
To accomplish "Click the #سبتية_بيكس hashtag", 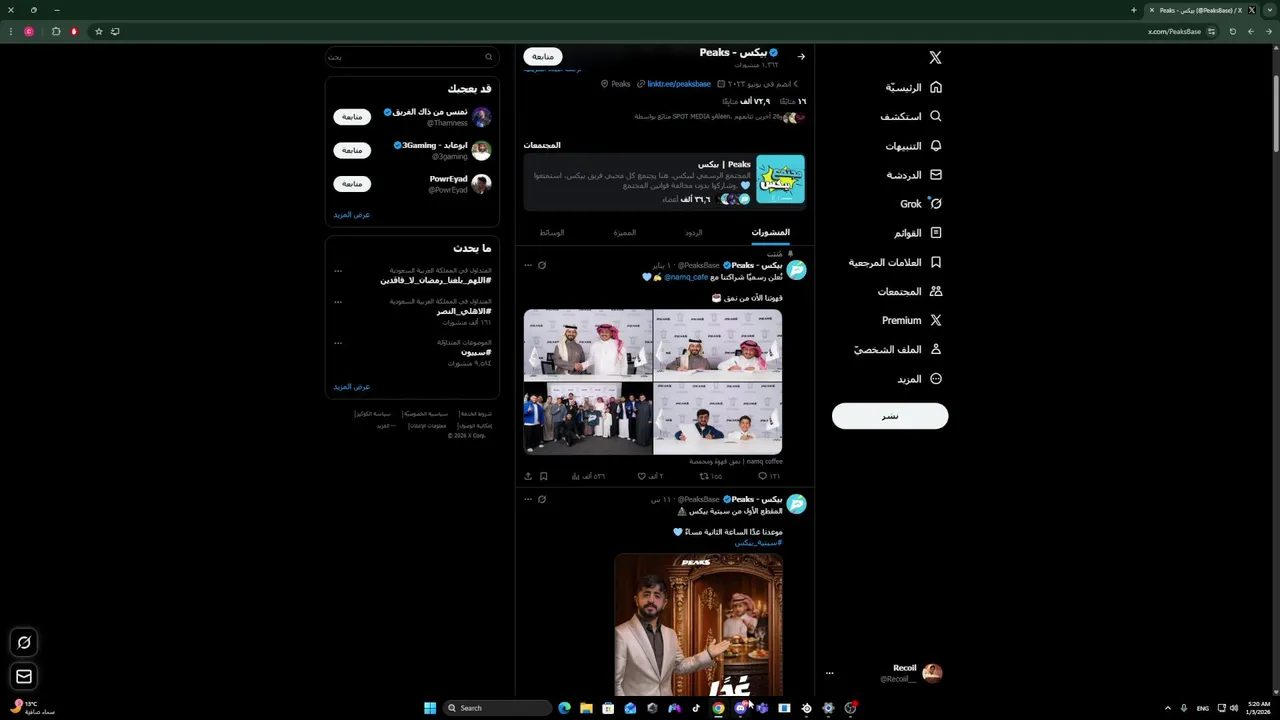I will pos(759,543).
